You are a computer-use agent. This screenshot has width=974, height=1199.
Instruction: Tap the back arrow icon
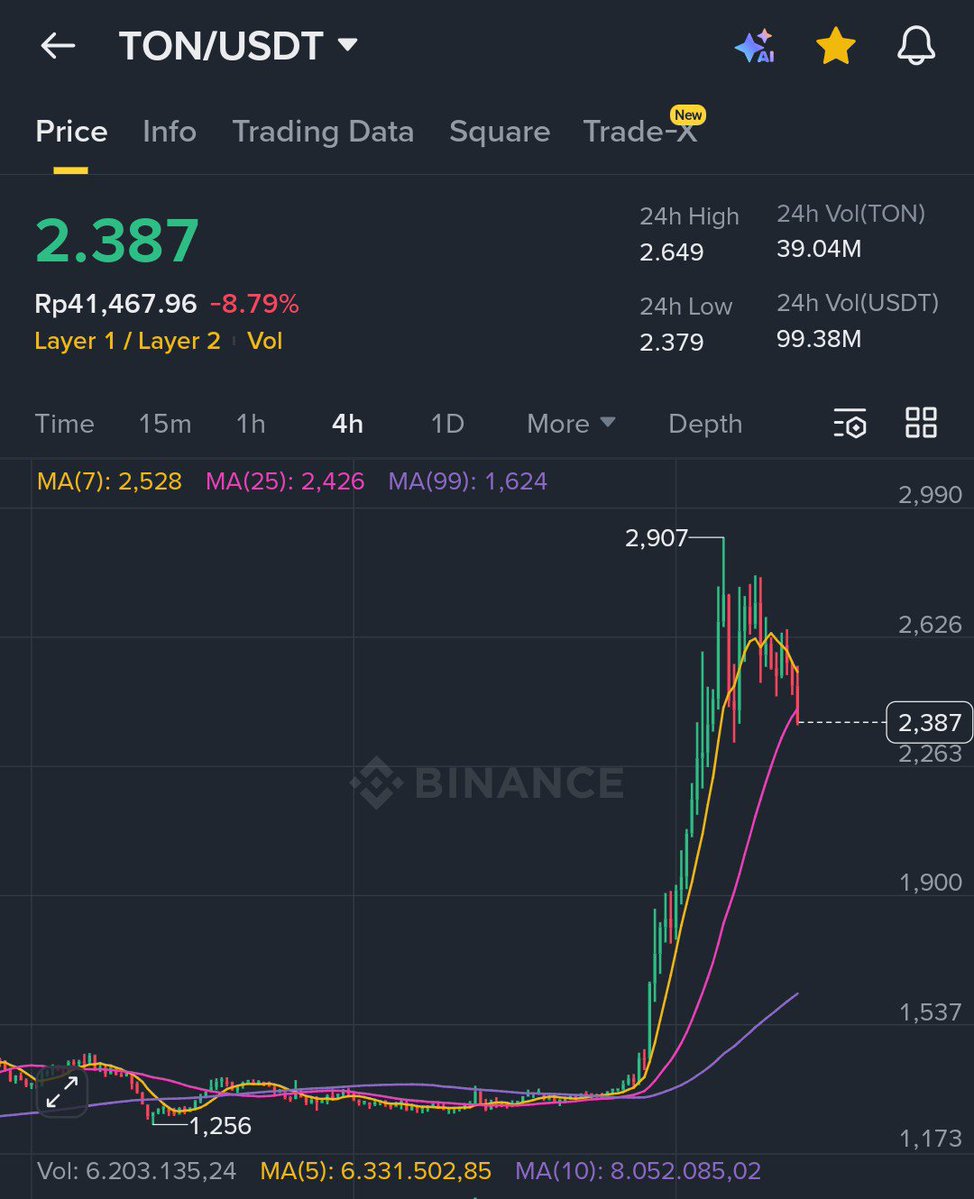pos(58,46)
